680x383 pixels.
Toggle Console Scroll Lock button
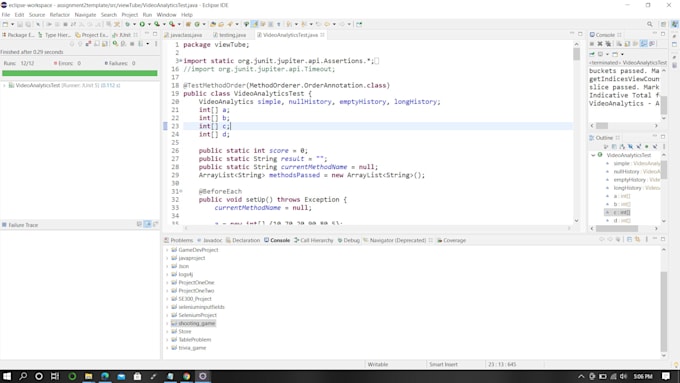point(627,44)
